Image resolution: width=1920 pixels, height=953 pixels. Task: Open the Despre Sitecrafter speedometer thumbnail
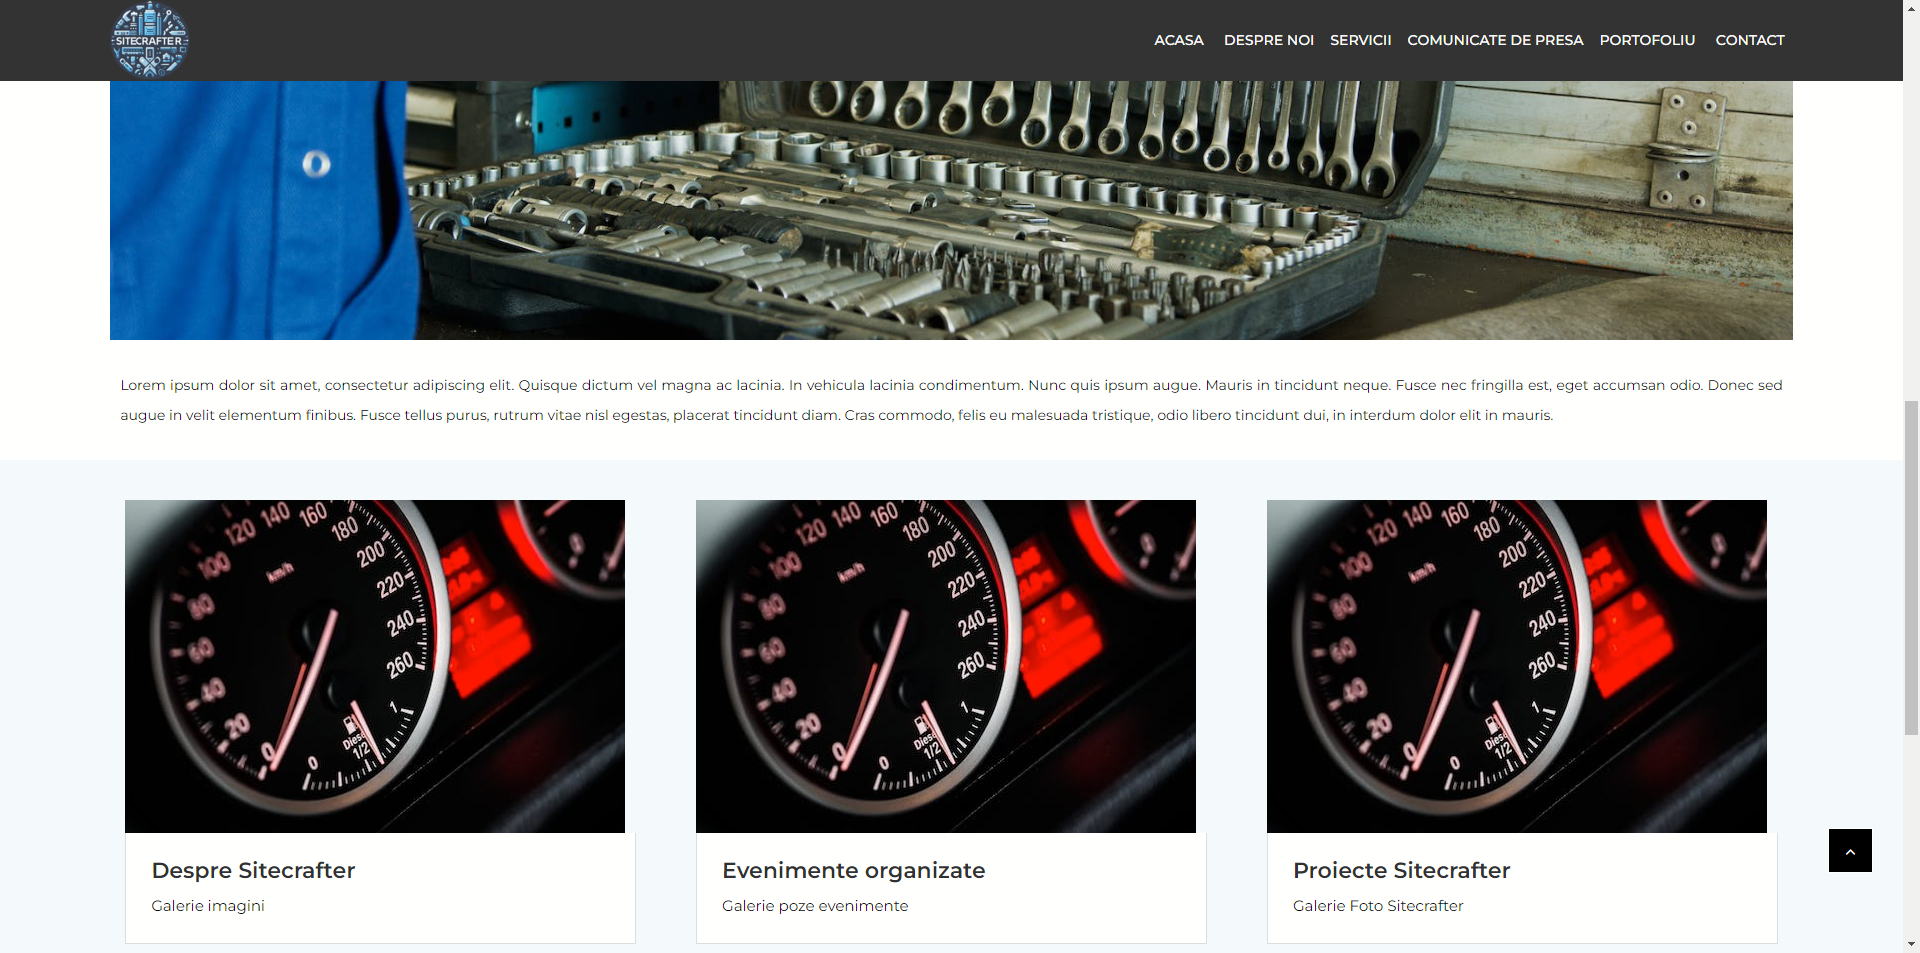pos(374,666)
